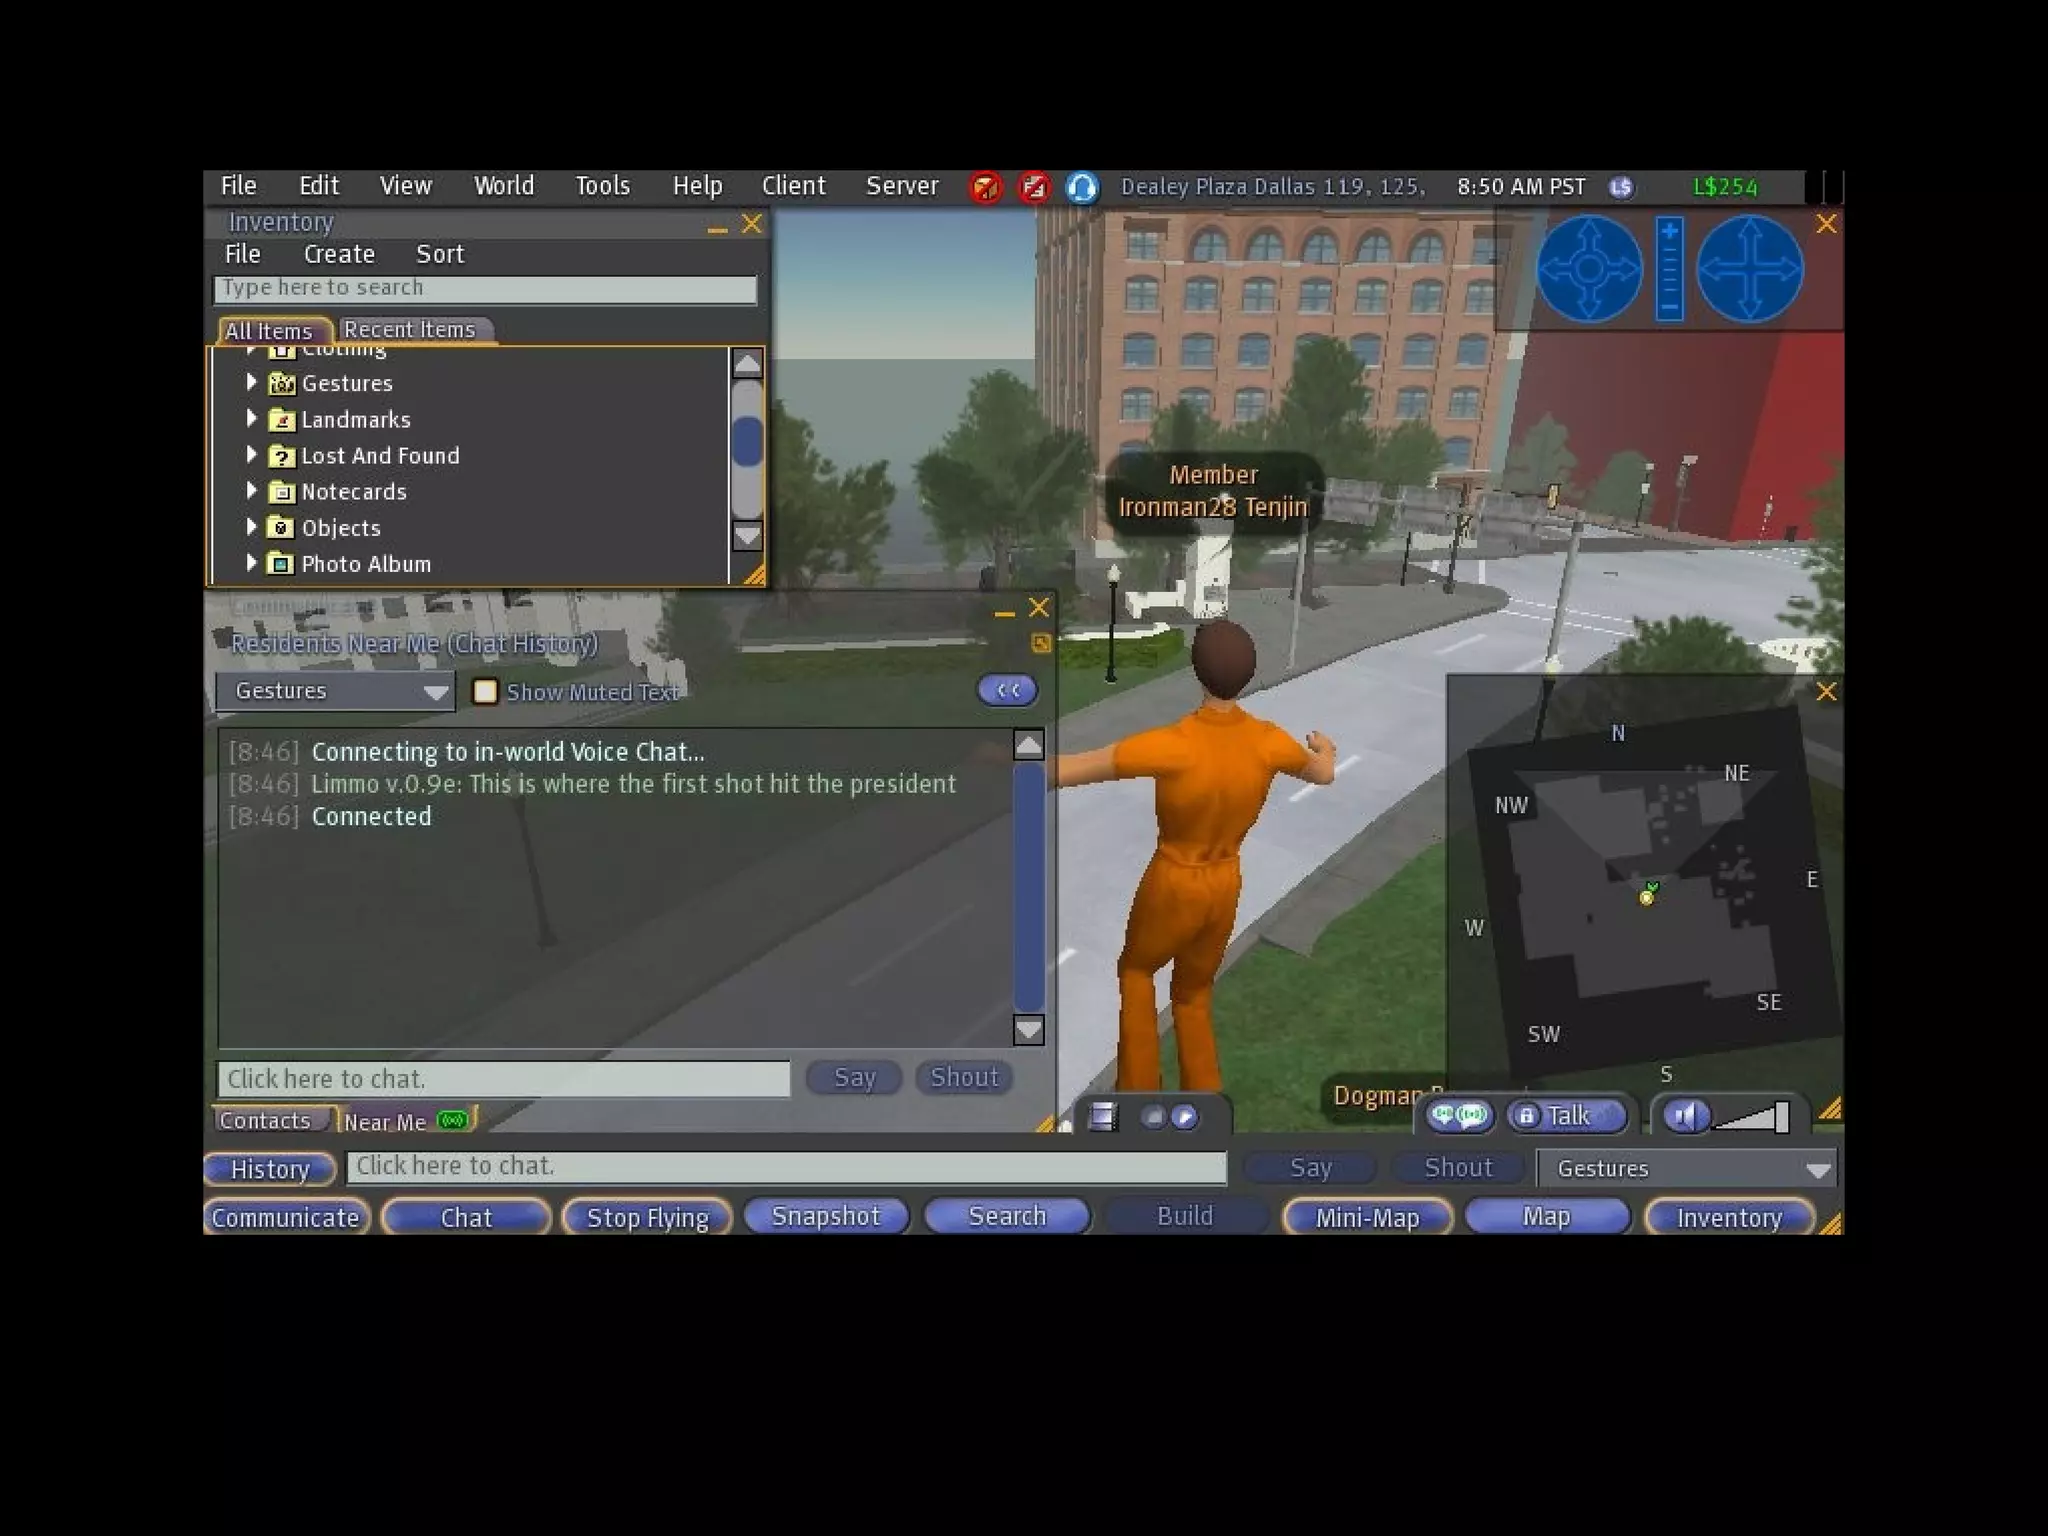Click the Communicate window chat input
The height and width of the screenshot is (1536, 2048).
click(504, 1078)
